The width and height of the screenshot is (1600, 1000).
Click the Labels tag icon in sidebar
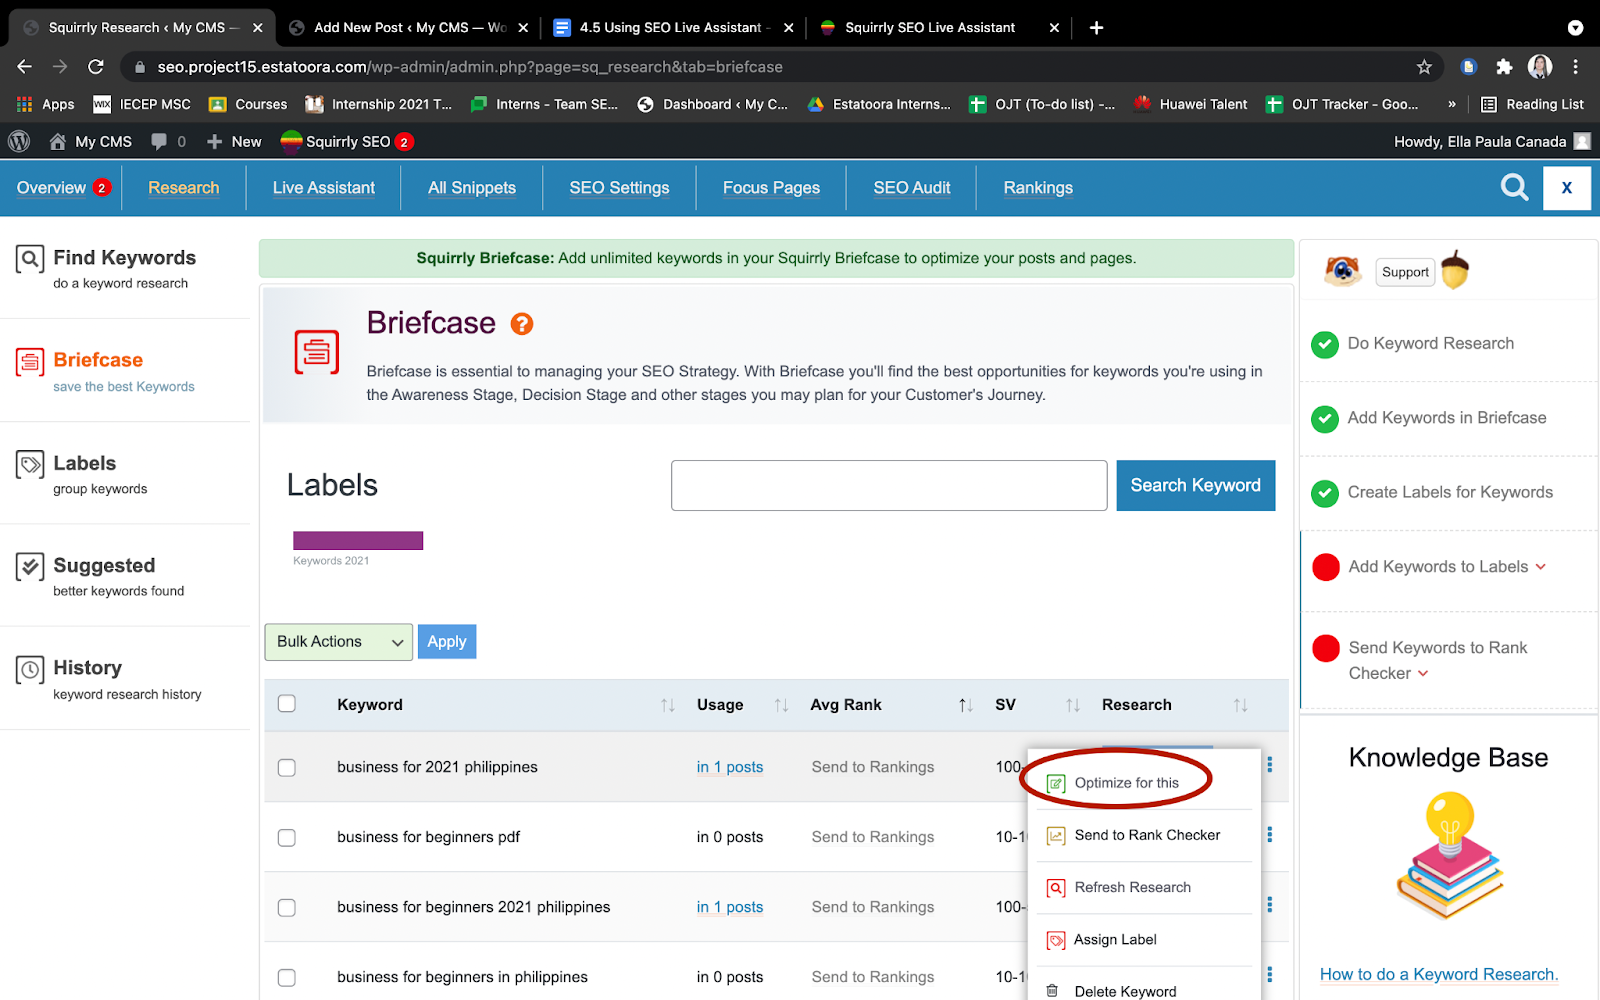pos(30,465)
